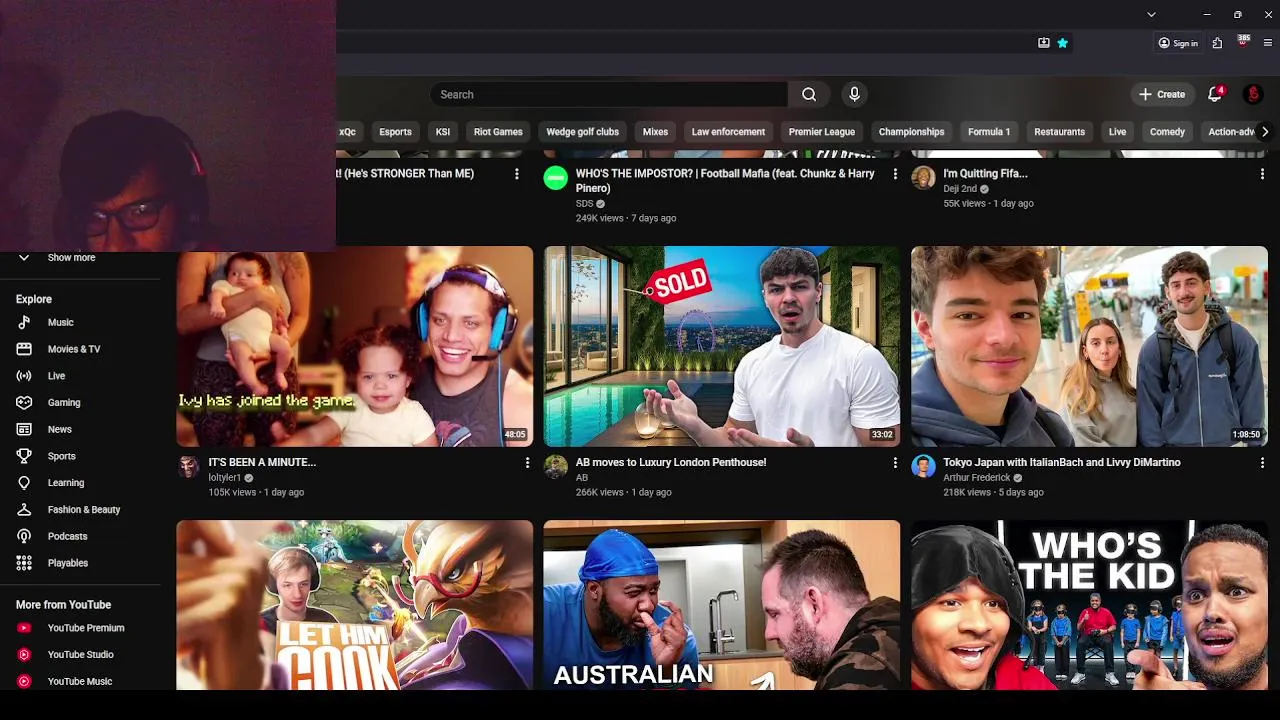Select the Wedge golf clubs chip

point(582,132)
